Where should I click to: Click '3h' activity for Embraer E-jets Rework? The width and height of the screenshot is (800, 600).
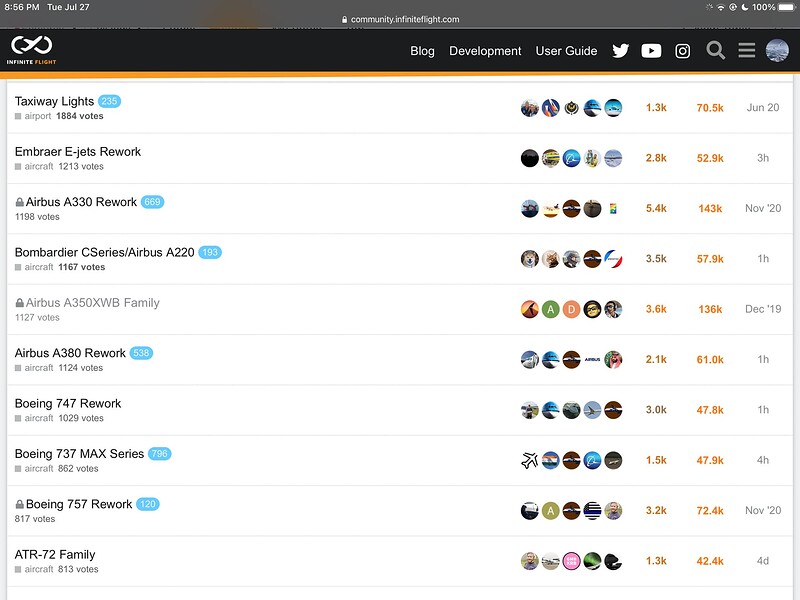coord(763,158)
